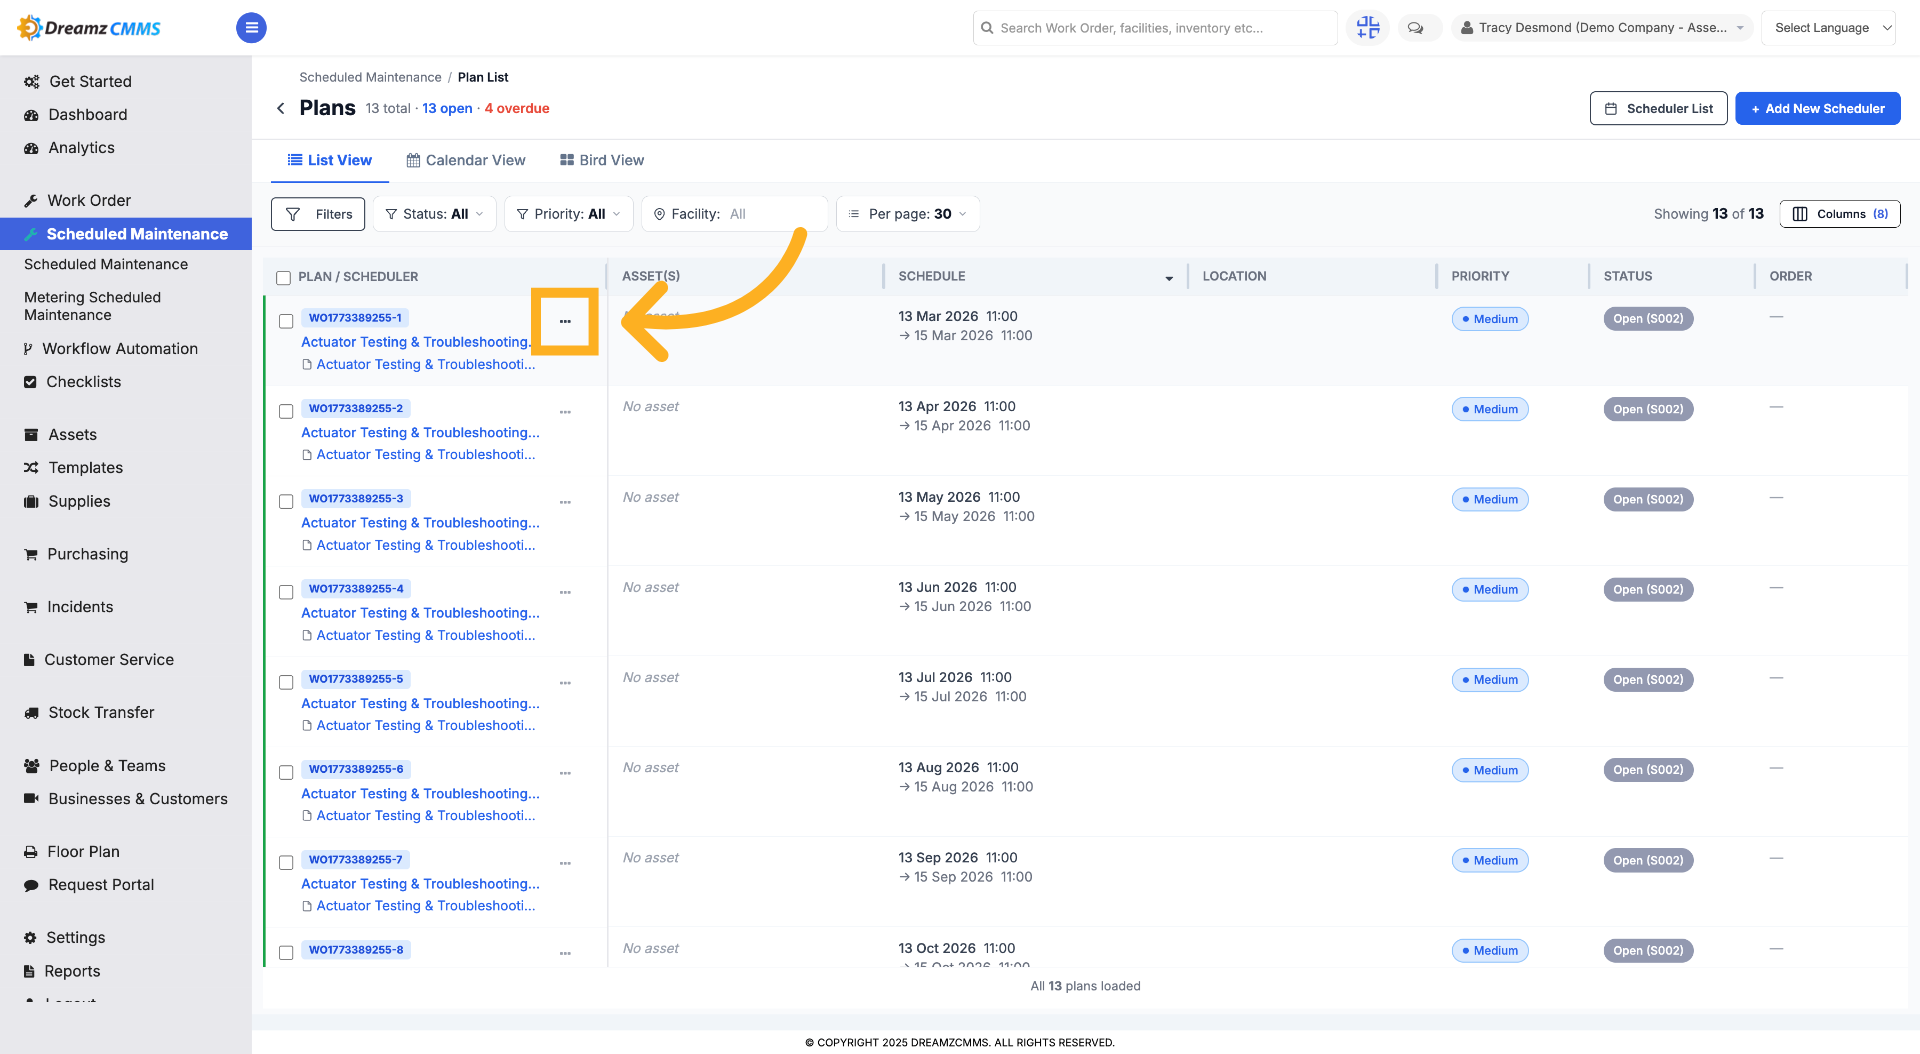Check the box for WO1773389255-6

tap(286, 772)
